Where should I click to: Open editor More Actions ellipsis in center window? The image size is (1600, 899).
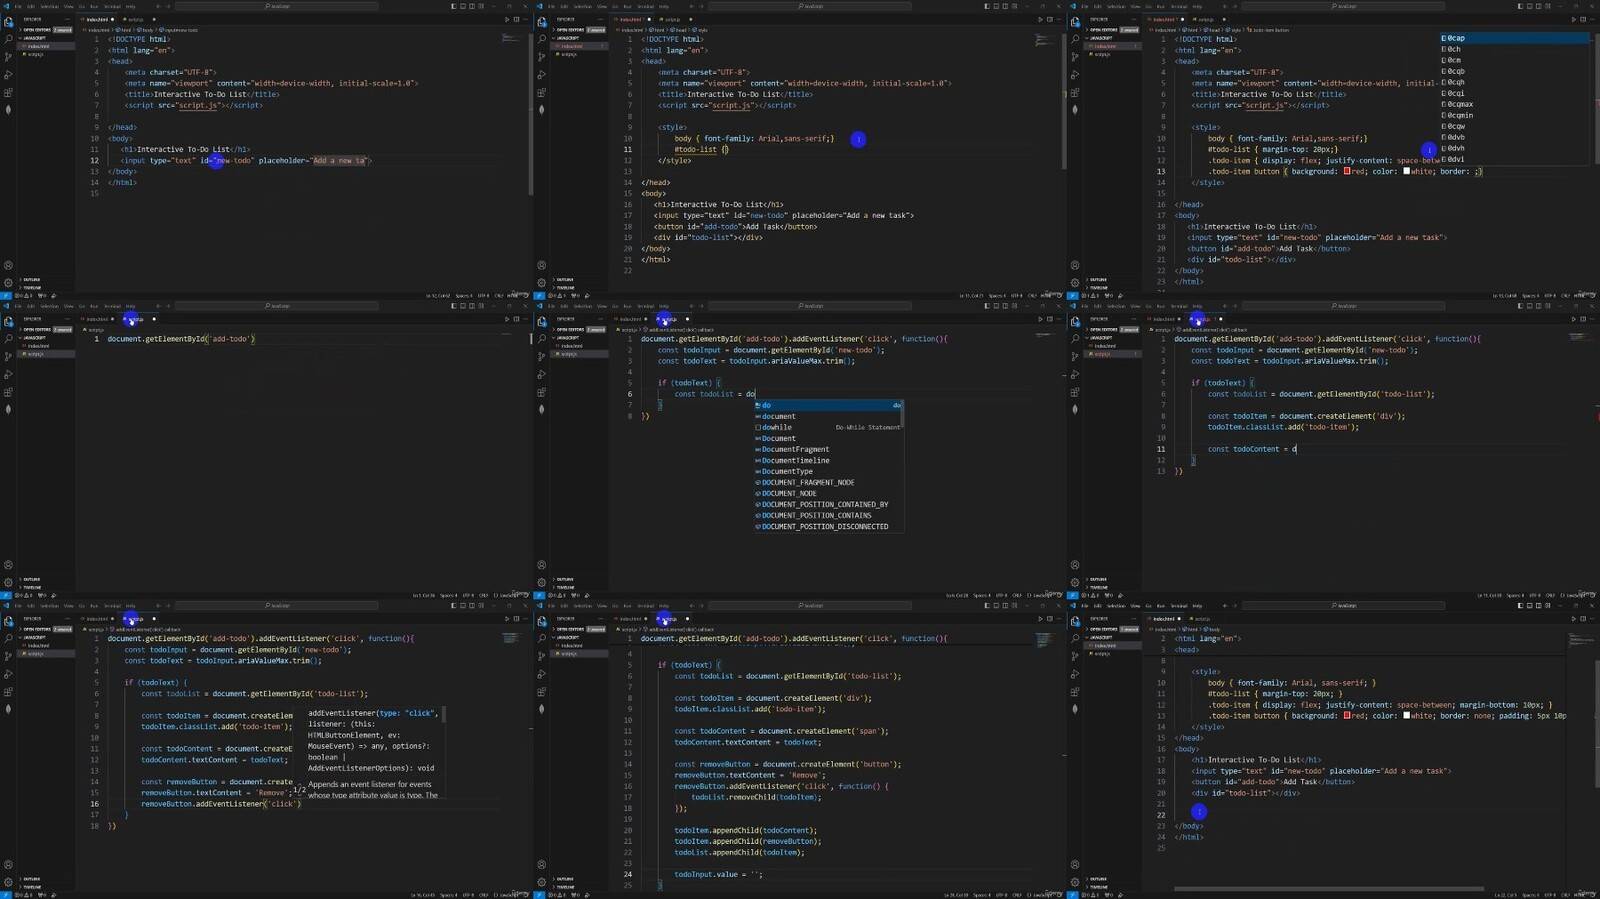[x=1058, y=319]
